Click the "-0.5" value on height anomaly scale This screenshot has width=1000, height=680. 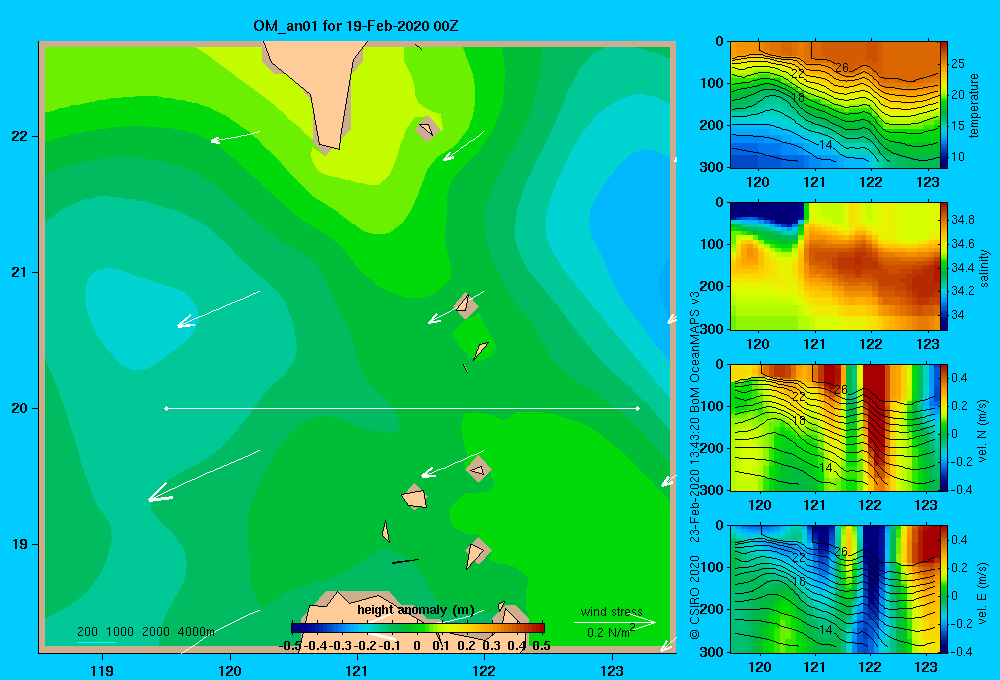point(290,646)
